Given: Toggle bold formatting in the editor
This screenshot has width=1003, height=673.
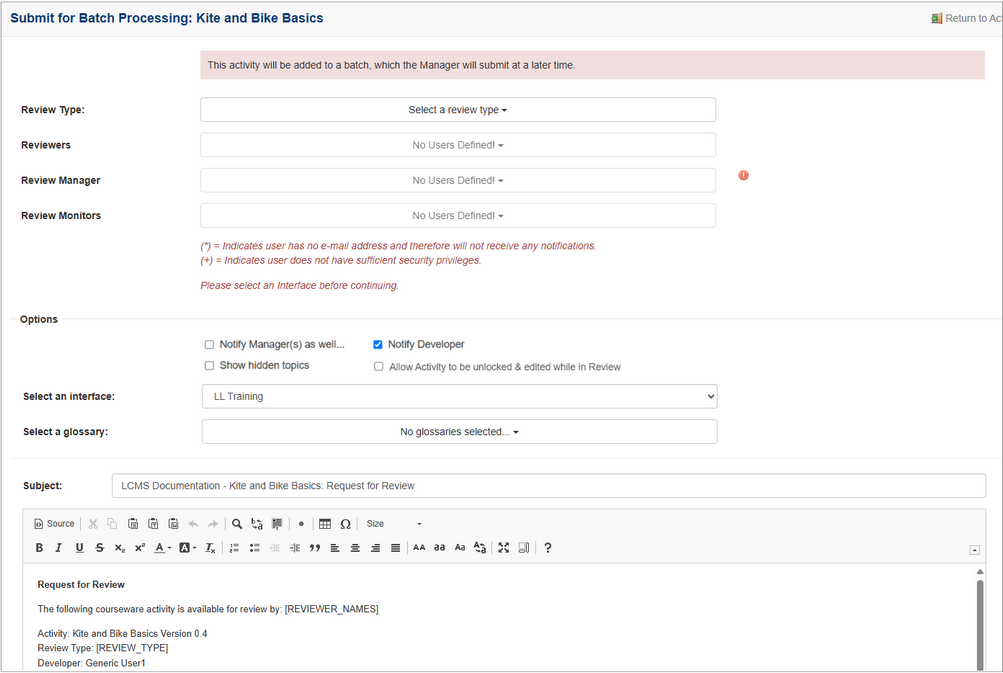Looking at the screenshot, I should (x=39, y=548).
